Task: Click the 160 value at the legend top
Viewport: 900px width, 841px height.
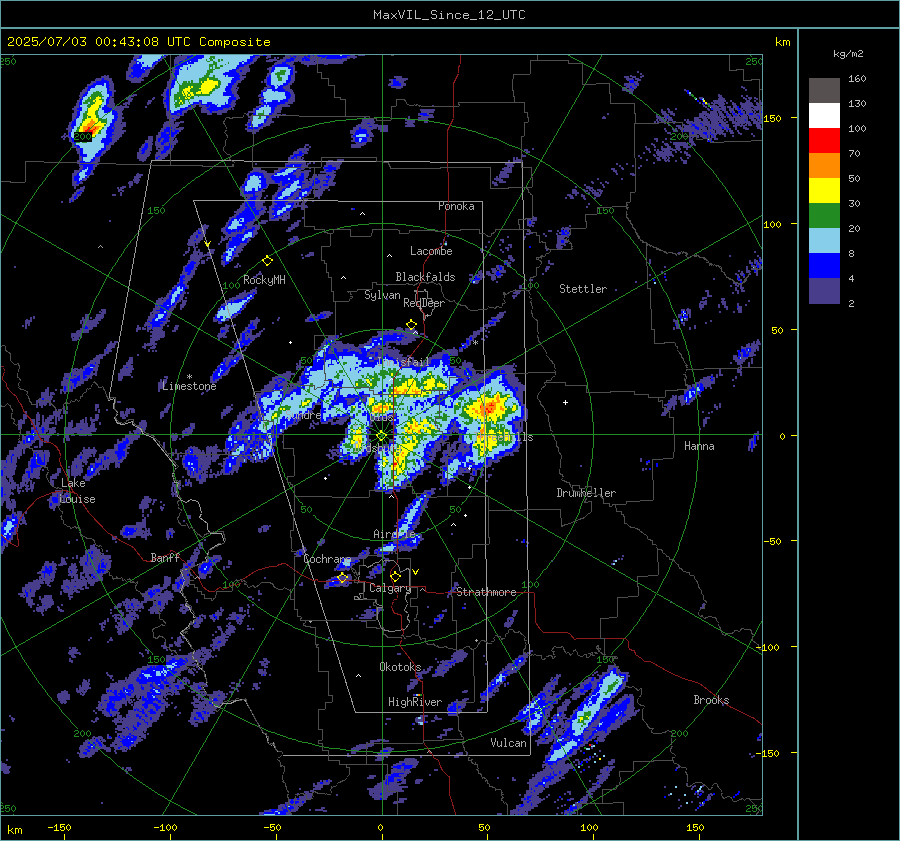Action: (857, 79)
